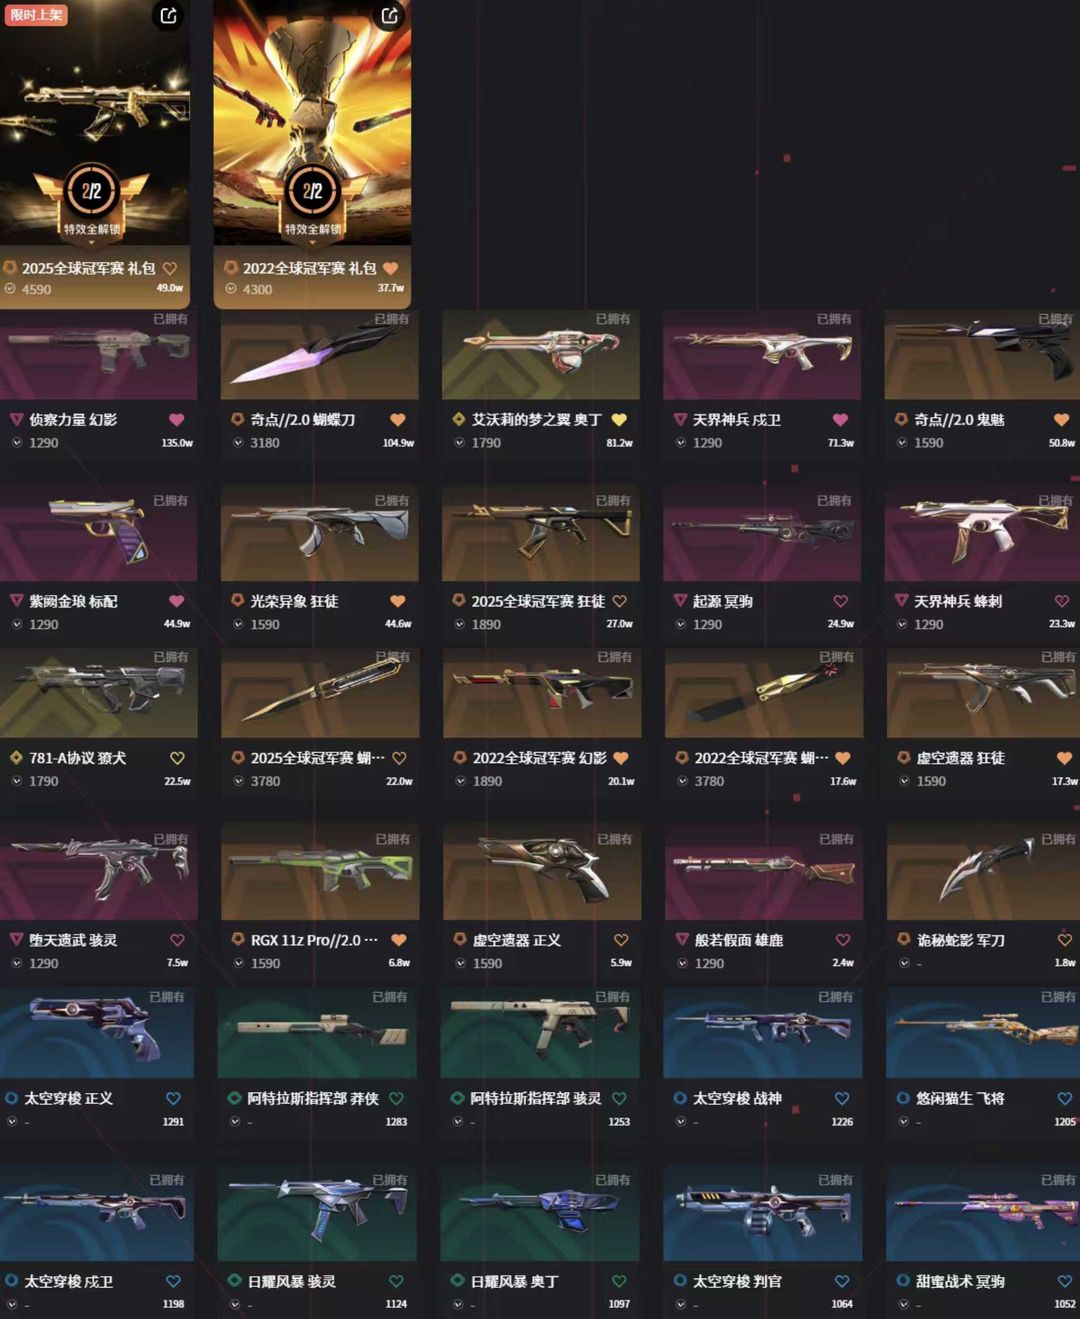
Task: Open 艾沃莉的梦之翼 奥丁 skin thumbnail
Action: (x=540, y=354)
